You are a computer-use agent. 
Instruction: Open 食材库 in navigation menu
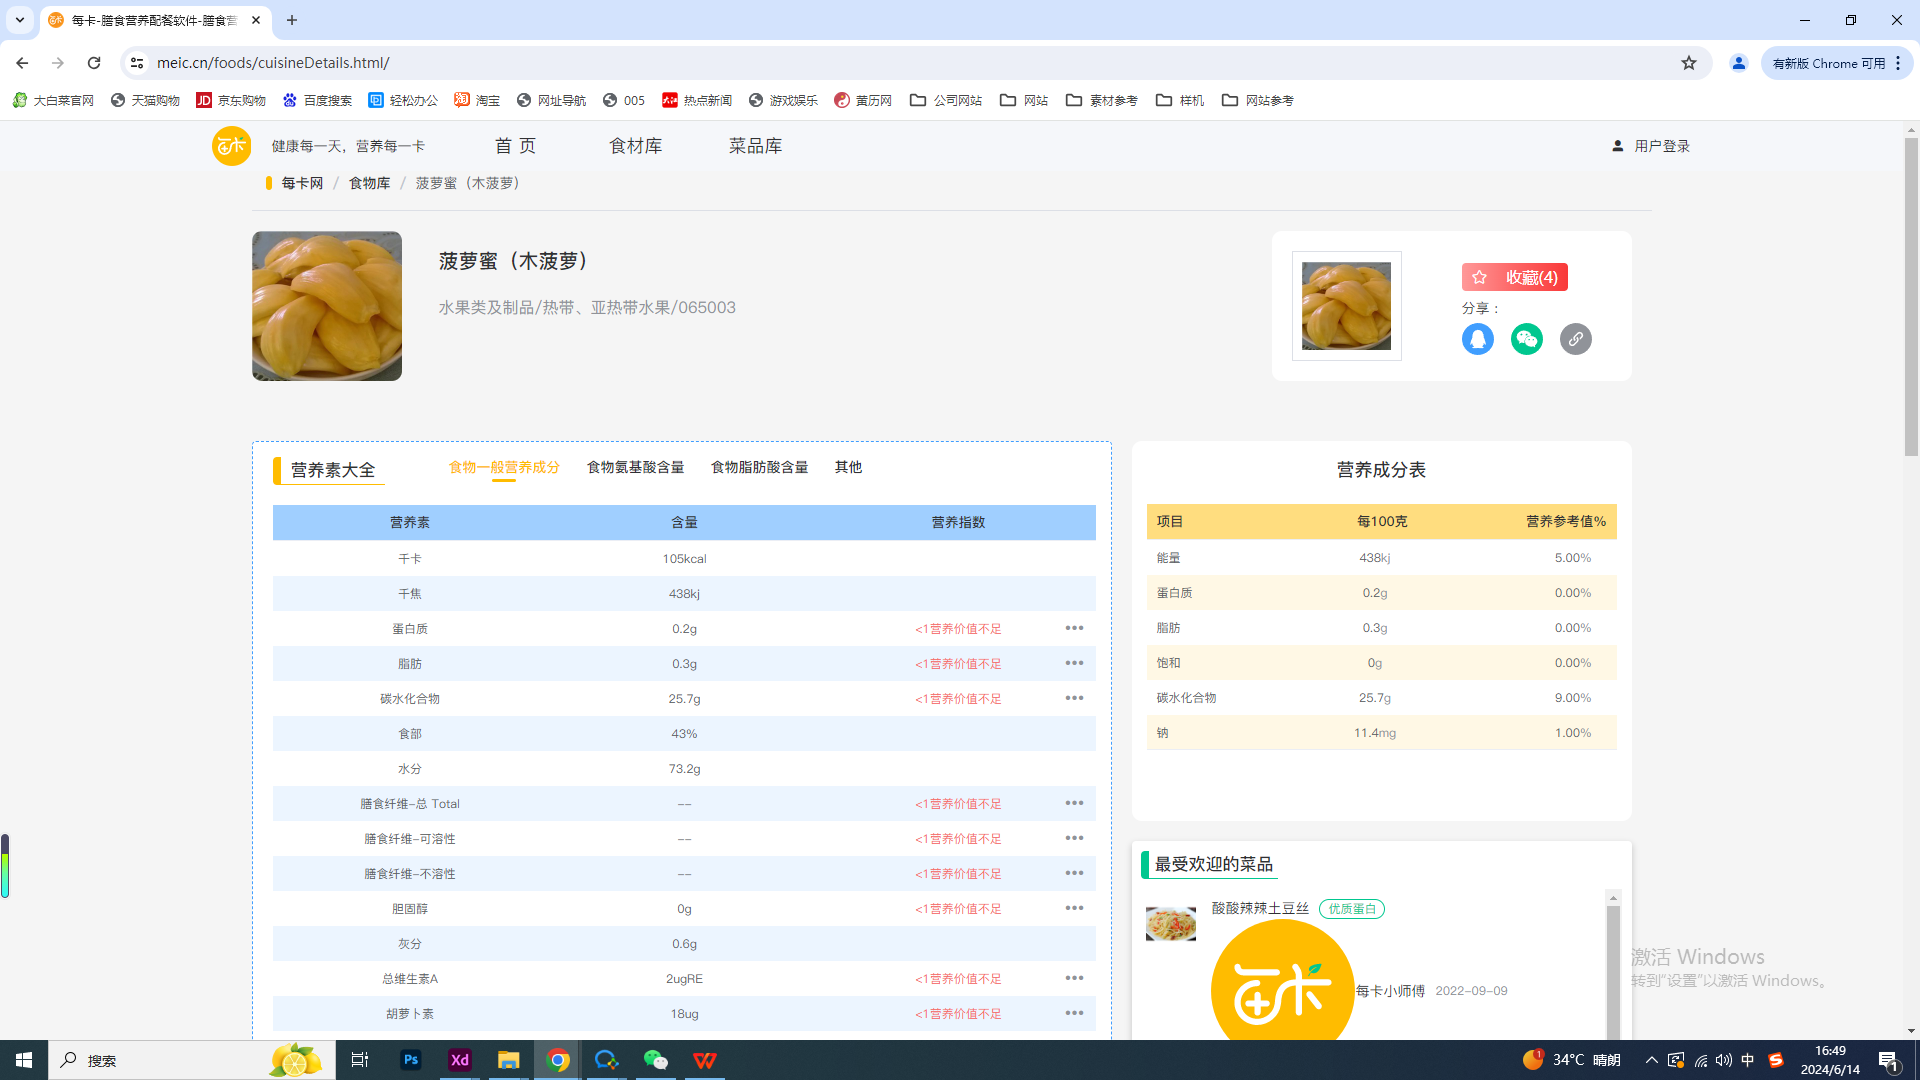pyautogui.click(x=635, y=146)
